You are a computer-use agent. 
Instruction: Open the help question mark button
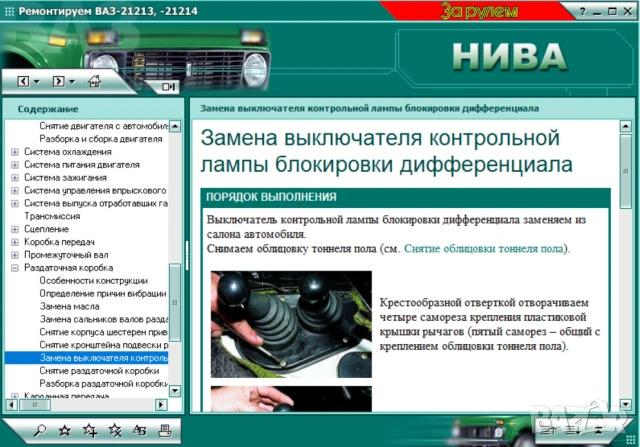coord(583,11)
